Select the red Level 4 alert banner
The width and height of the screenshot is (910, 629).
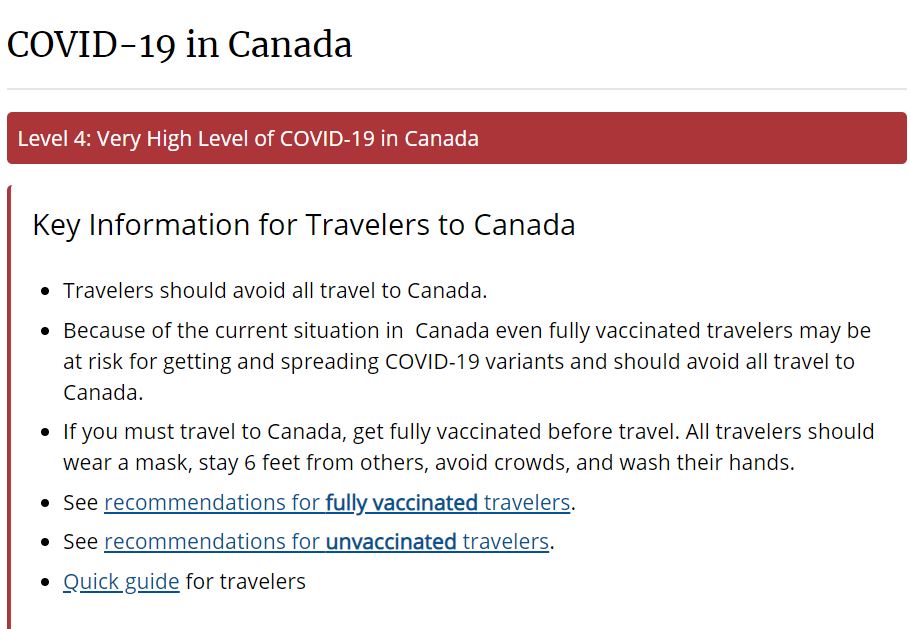456,138
